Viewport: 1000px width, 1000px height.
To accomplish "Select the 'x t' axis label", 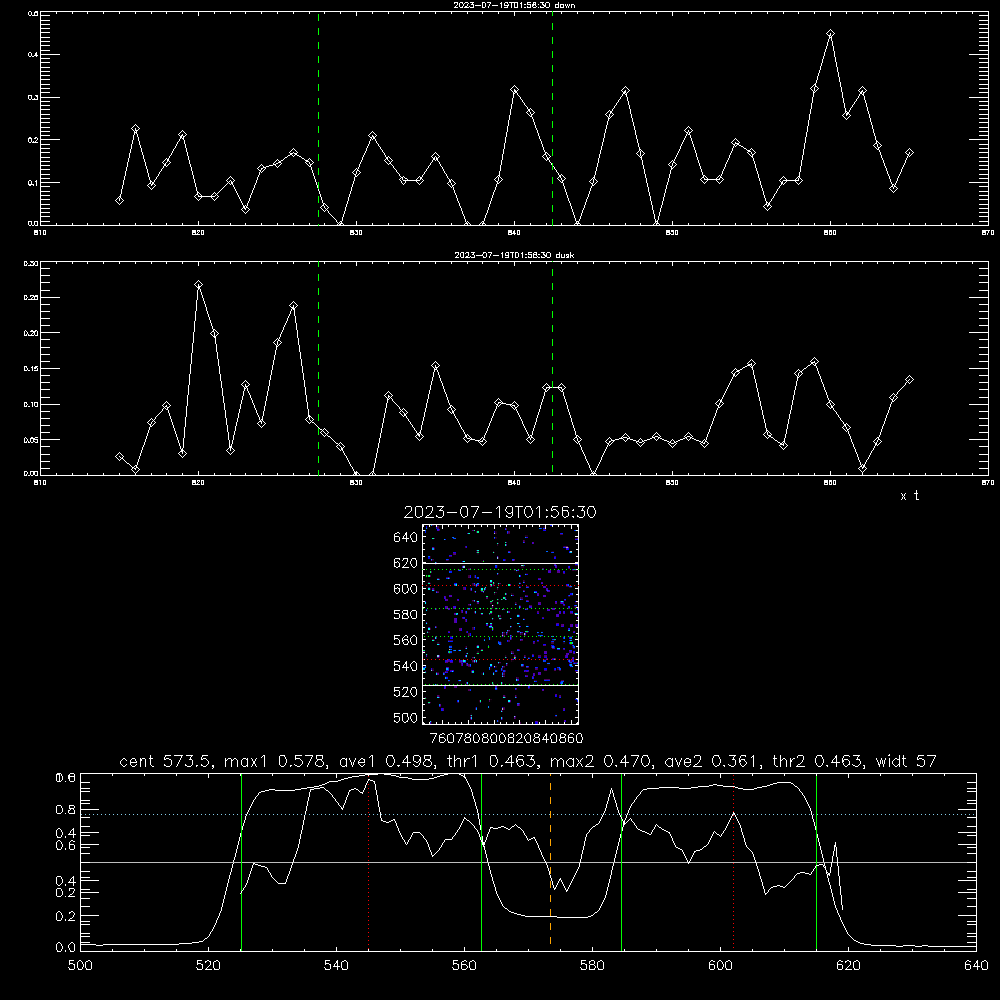I will (909, 496).
